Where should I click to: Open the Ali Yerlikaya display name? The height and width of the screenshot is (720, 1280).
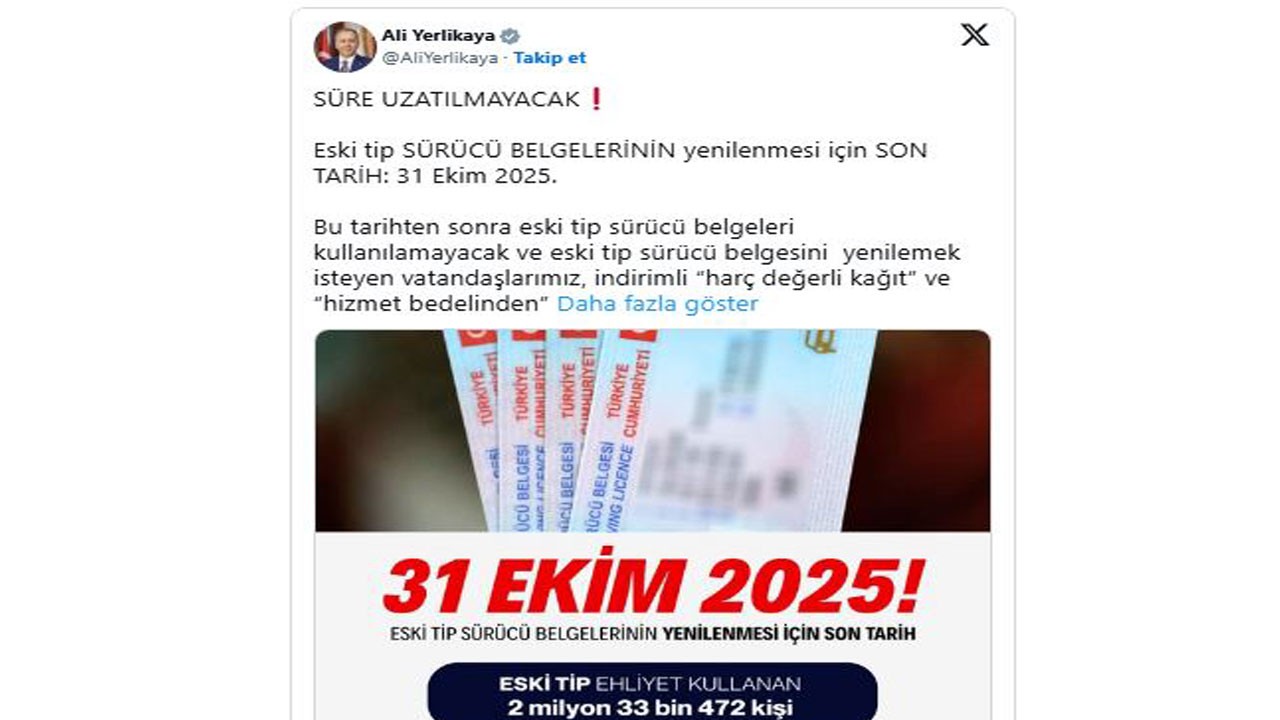click(438, 36)
